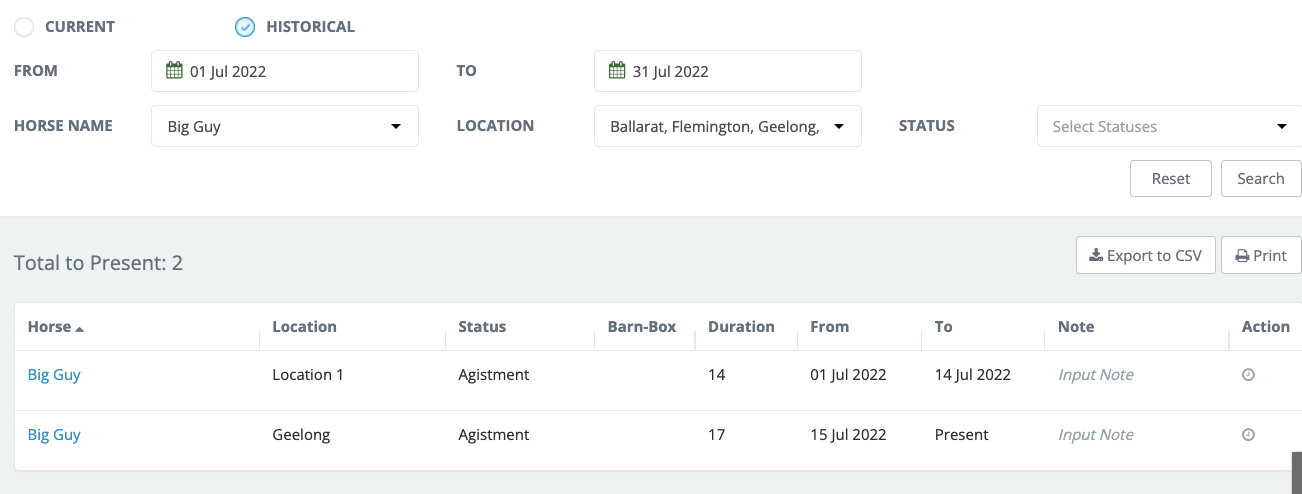Click Input Note field for Location 1 row
1302x494 pixels.
click(x=1095, y=375)
